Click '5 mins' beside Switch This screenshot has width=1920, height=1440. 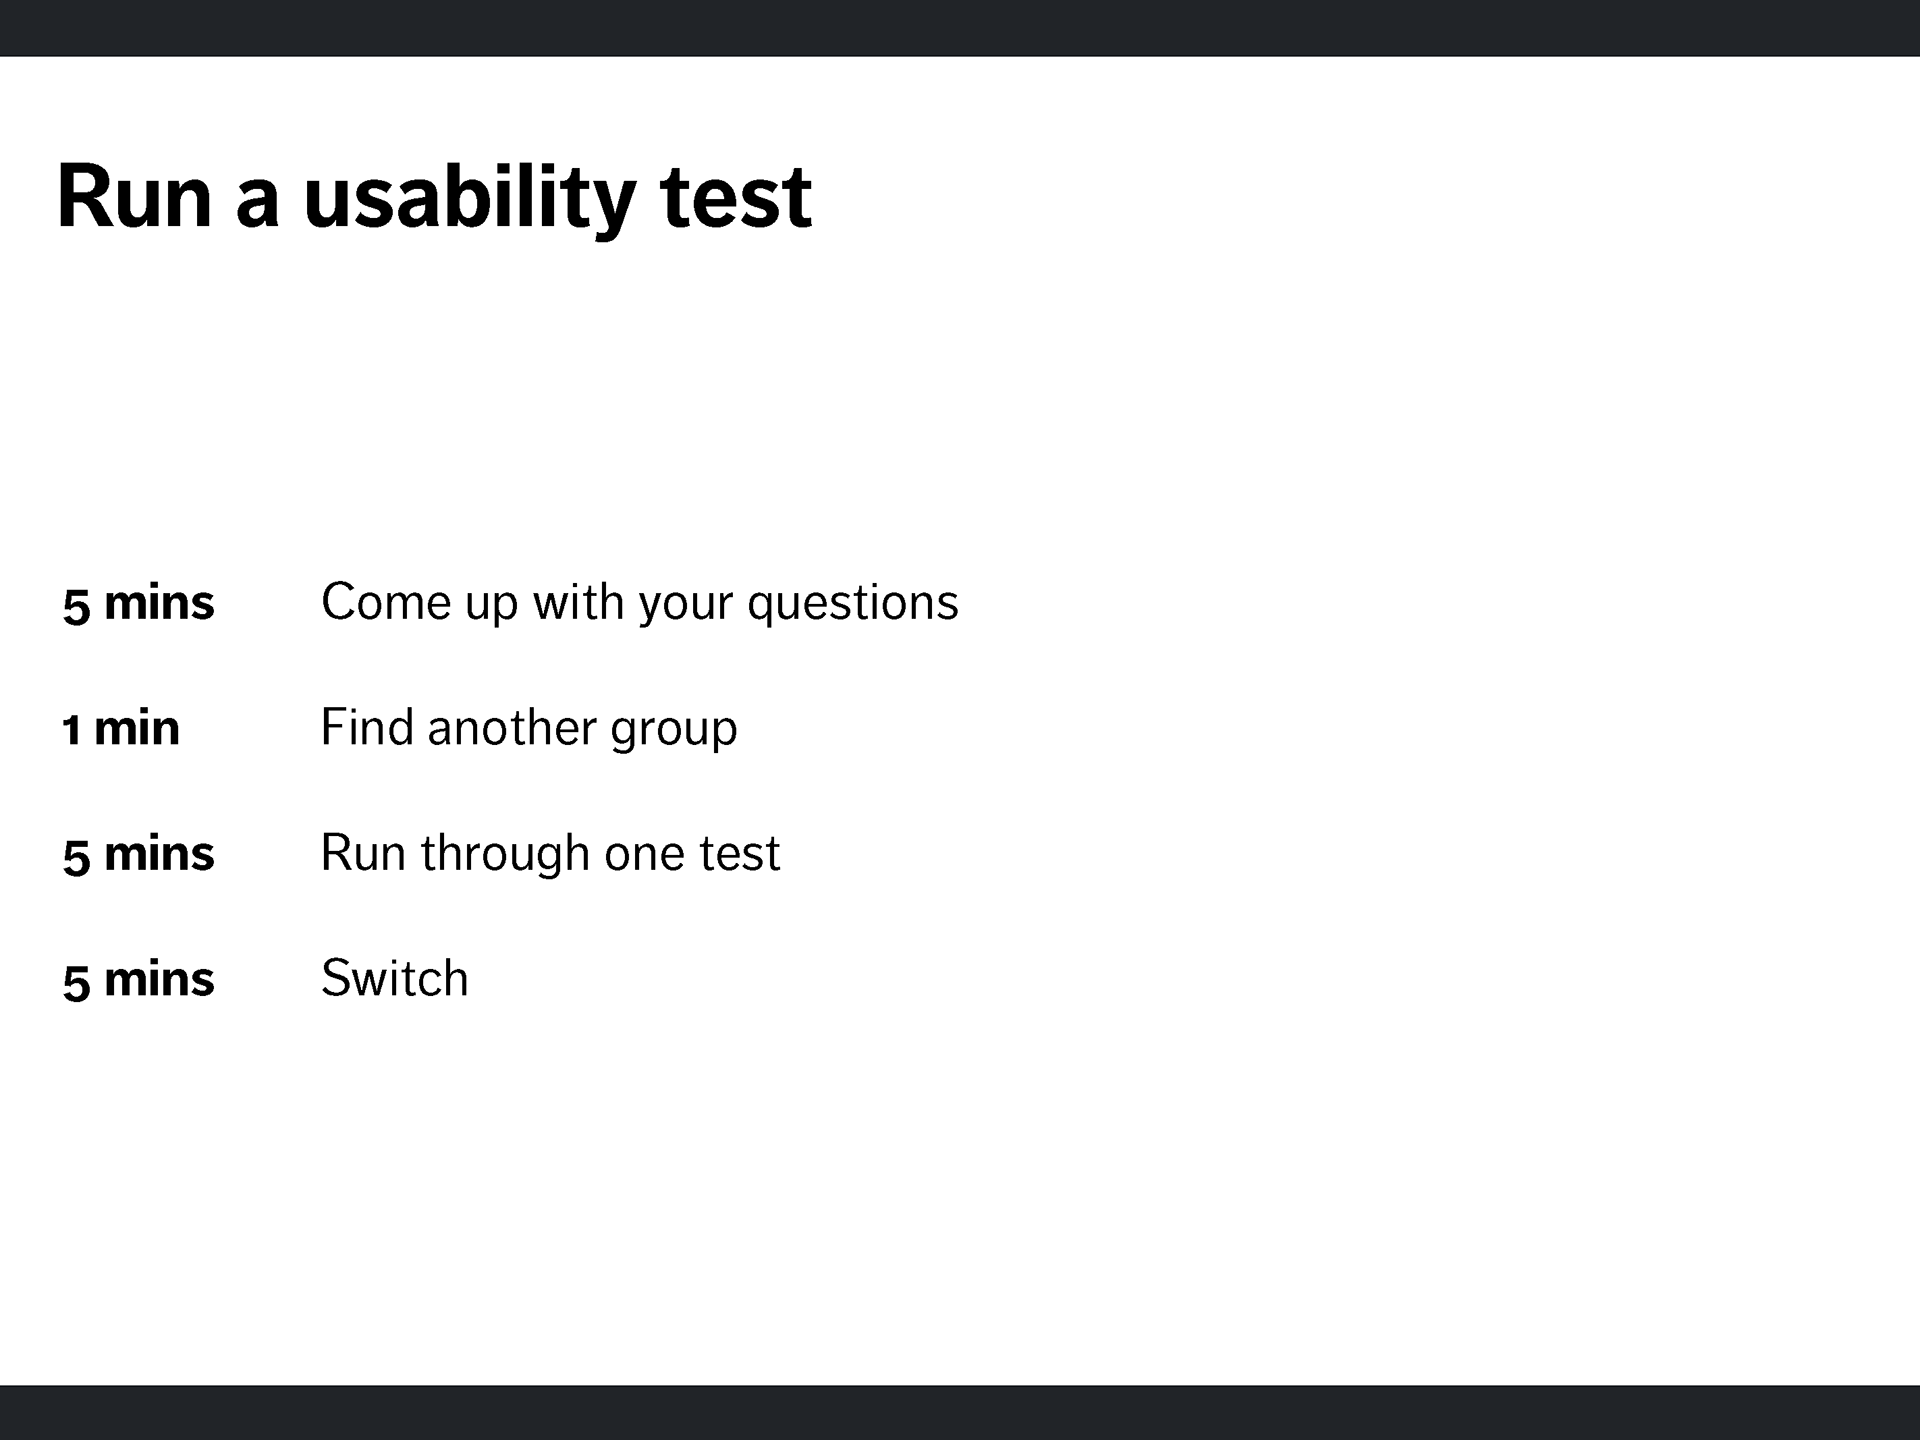point(139,980)
